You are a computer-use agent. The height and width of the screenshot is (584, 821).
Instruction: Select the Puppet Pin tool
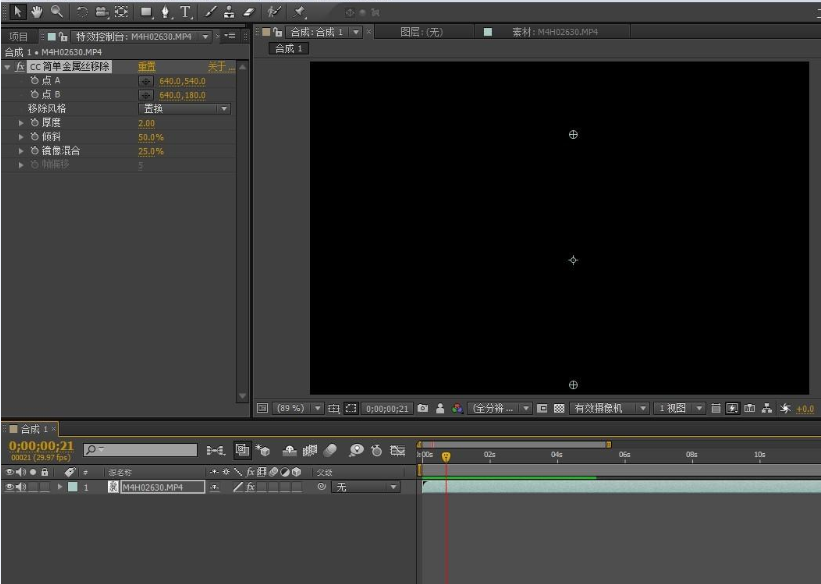pos(299,12)
